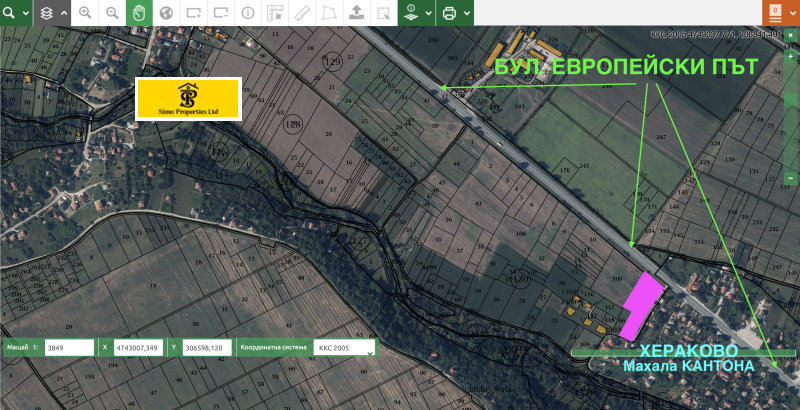Open the info identify tool

pos(247,13)
